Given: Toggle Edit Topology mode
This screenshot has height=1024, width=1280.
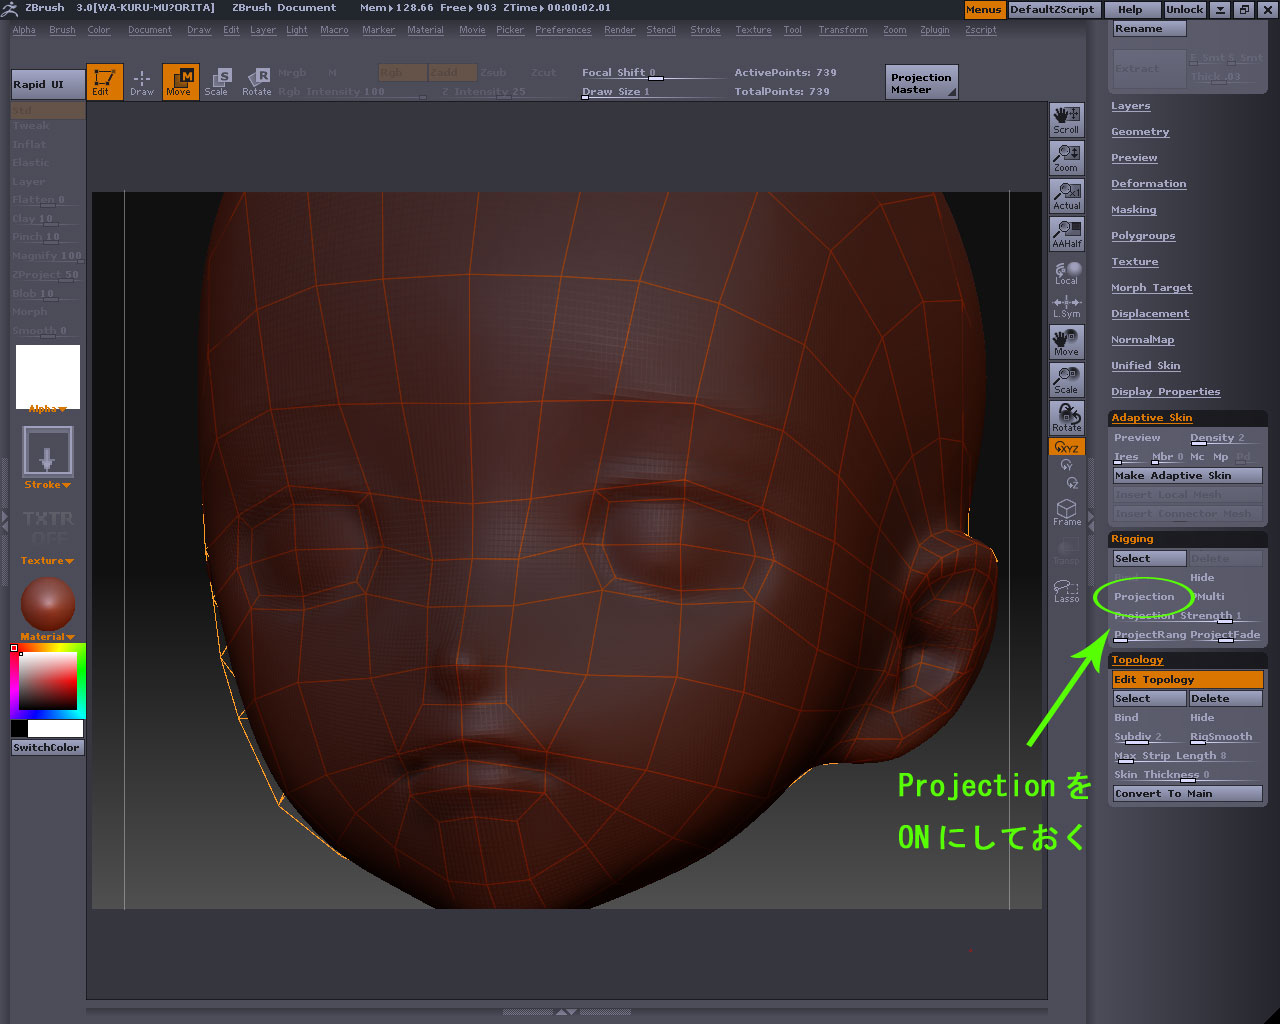Looking at the screenshot, I should (x=1187, y=680).
